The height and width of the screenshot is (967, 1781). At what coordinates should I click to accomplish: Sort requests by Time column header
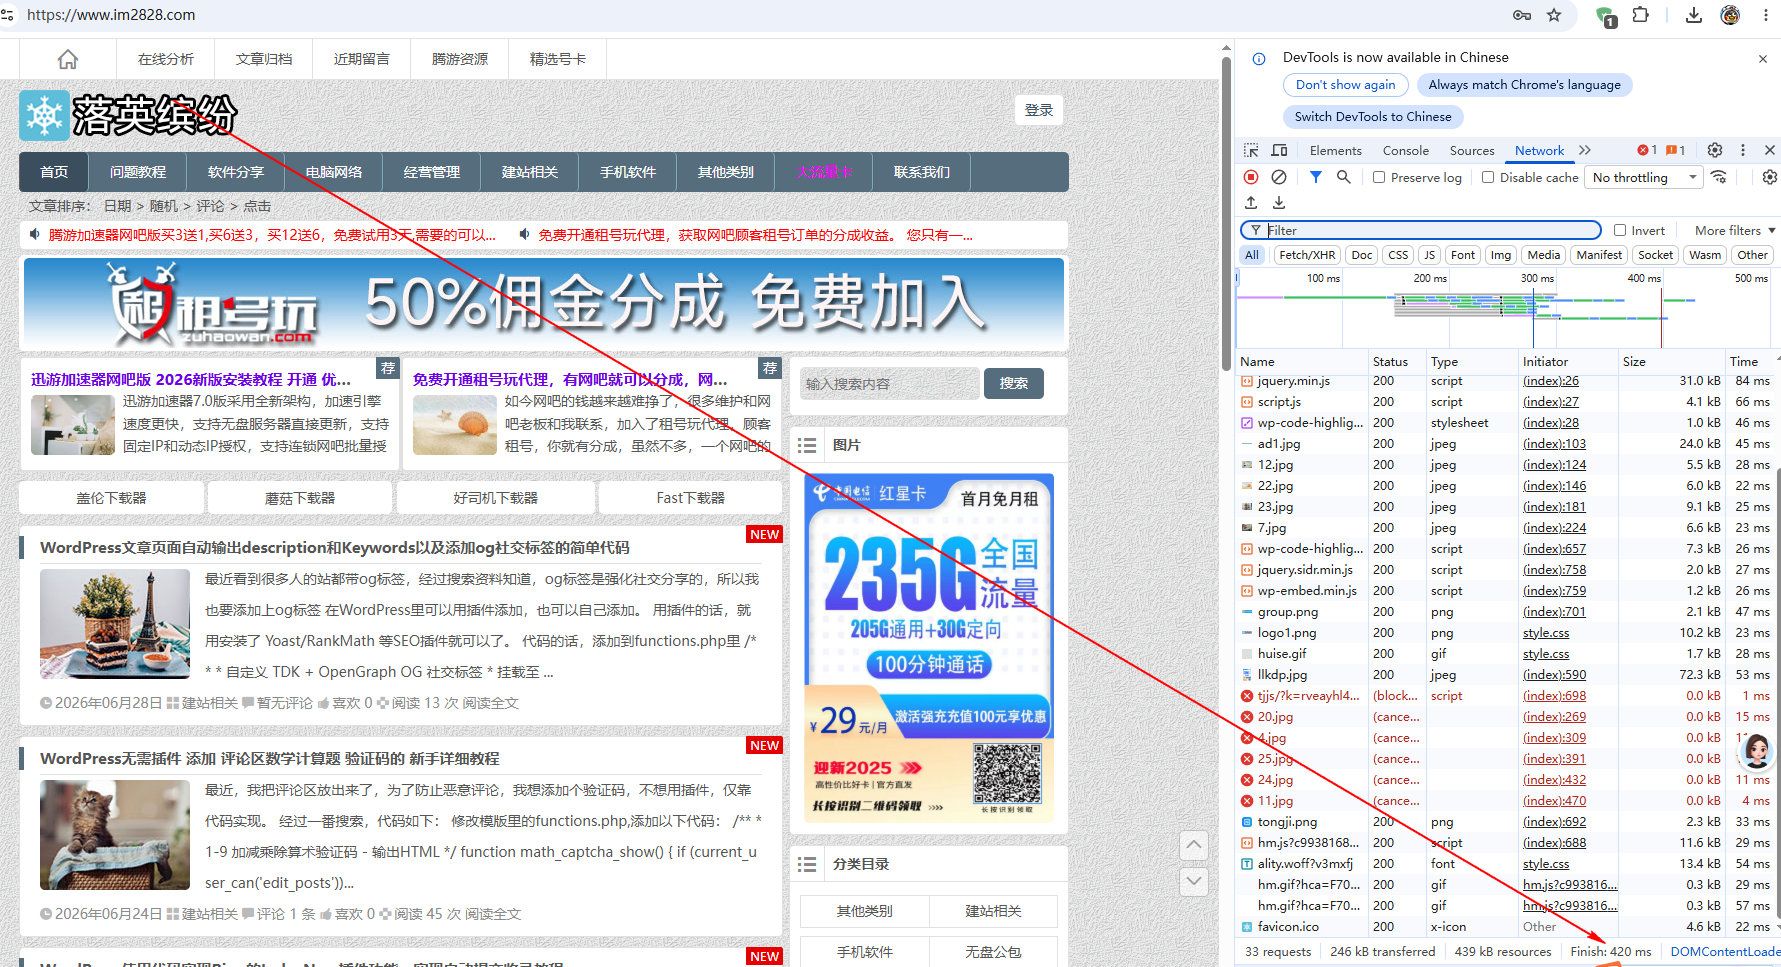1749,361
